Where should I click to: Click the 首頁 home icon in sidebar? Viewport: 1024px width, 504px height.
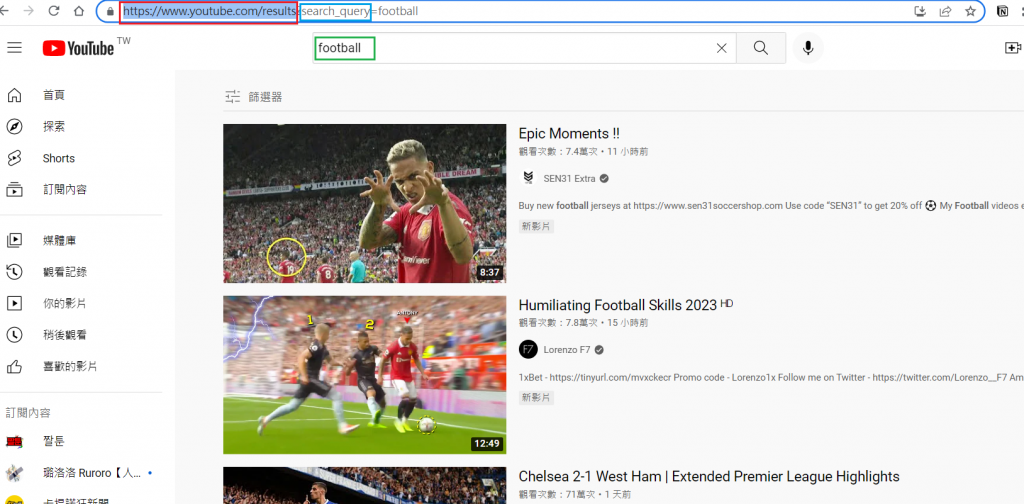point(14,95)
